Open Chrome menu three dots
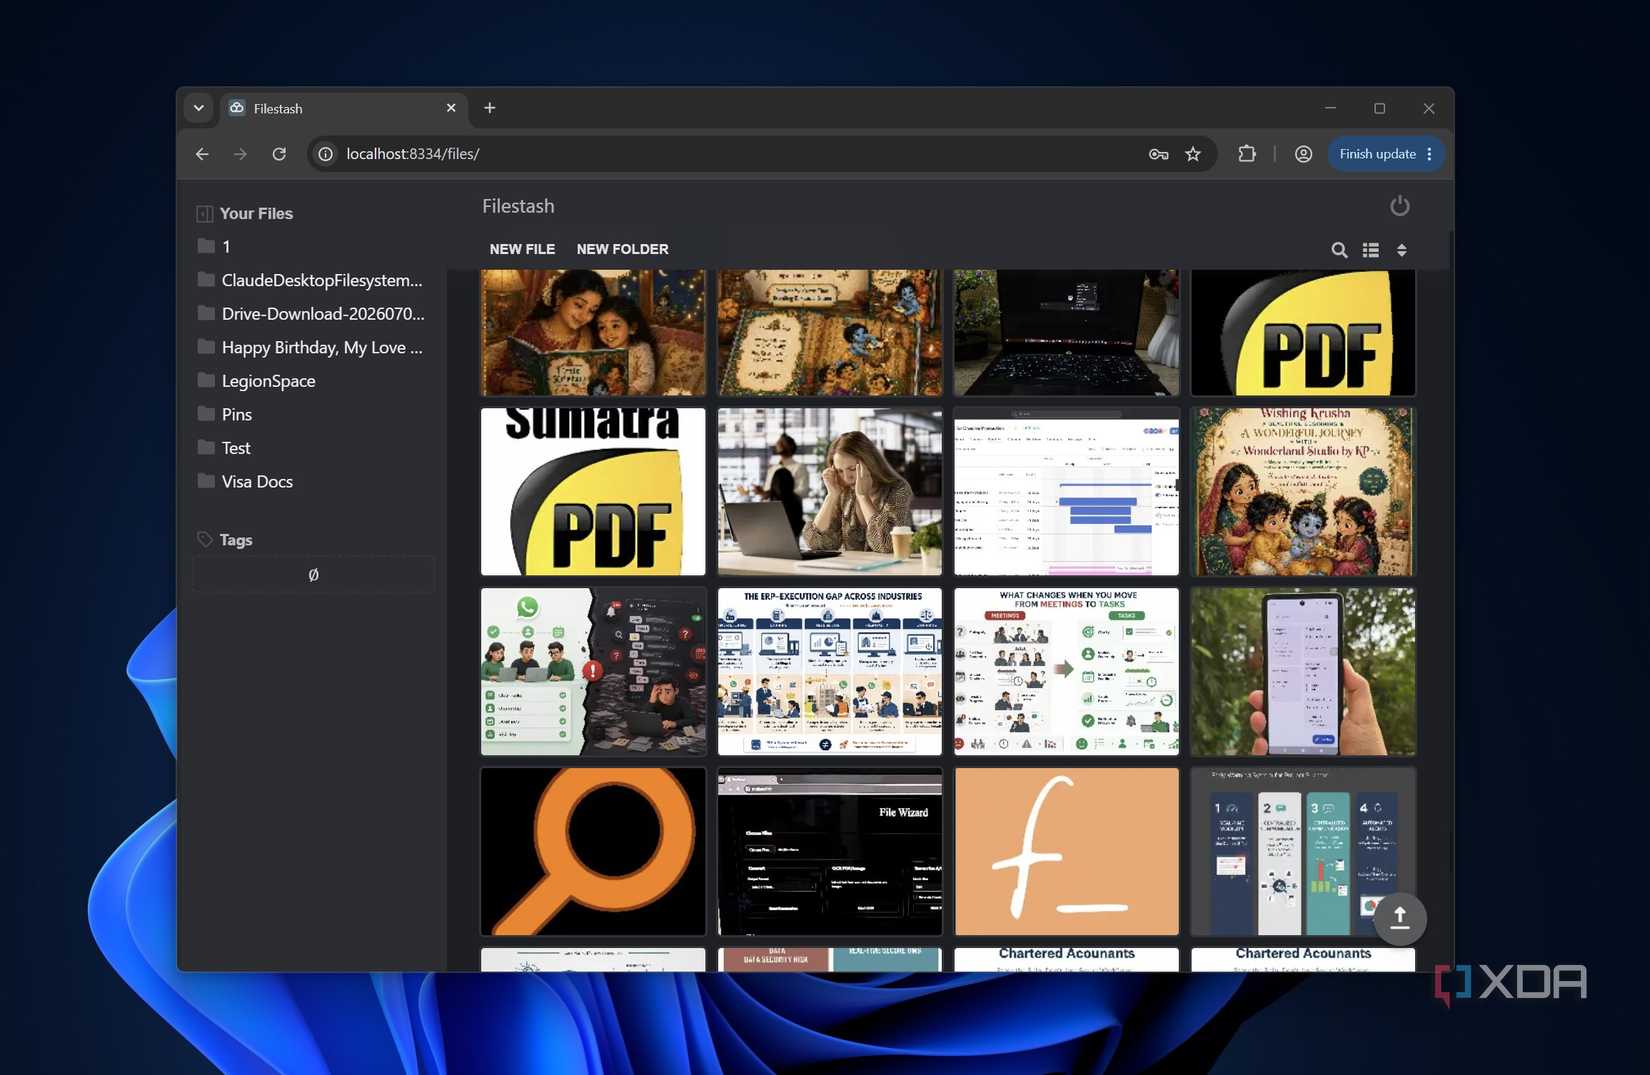 click(x=1430, y=154)
